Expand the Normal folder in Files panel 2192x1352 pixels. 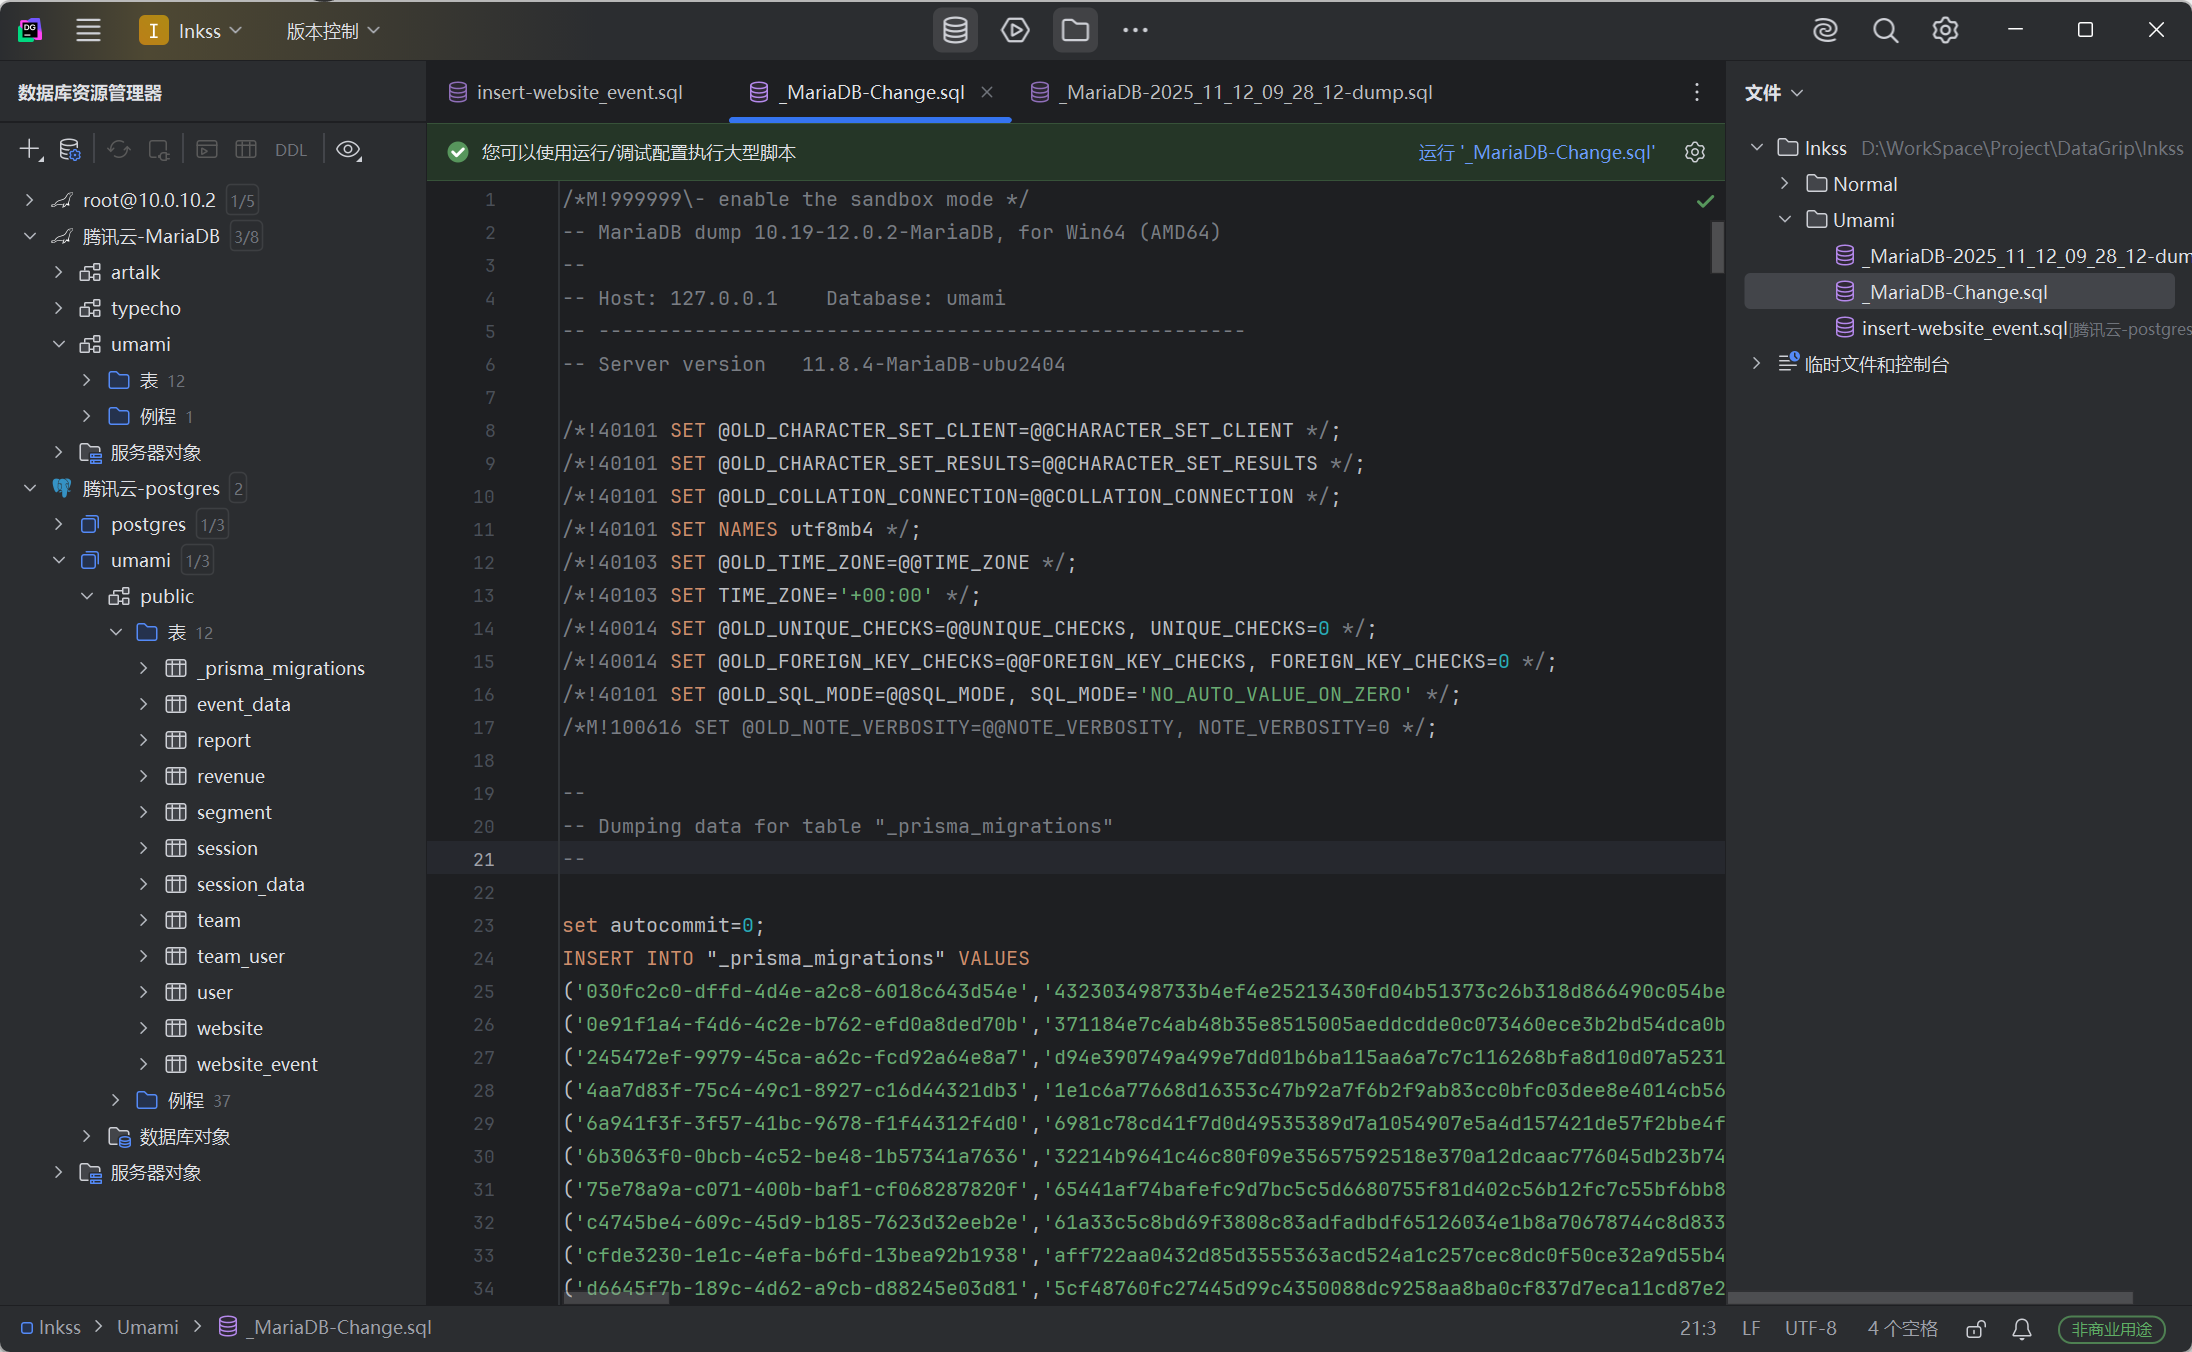(x=1784, y=183)
